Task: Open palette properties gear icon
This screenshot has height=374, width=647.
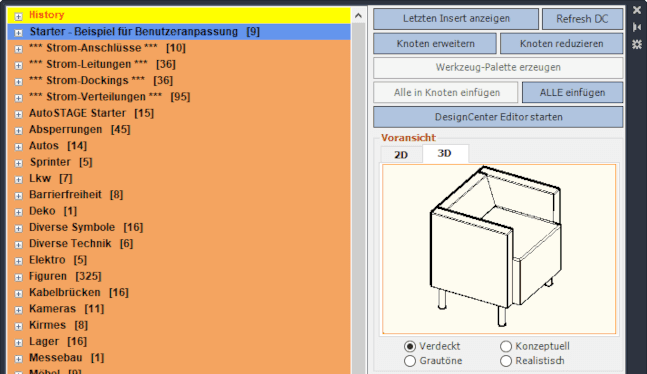Action: [637, 44]
